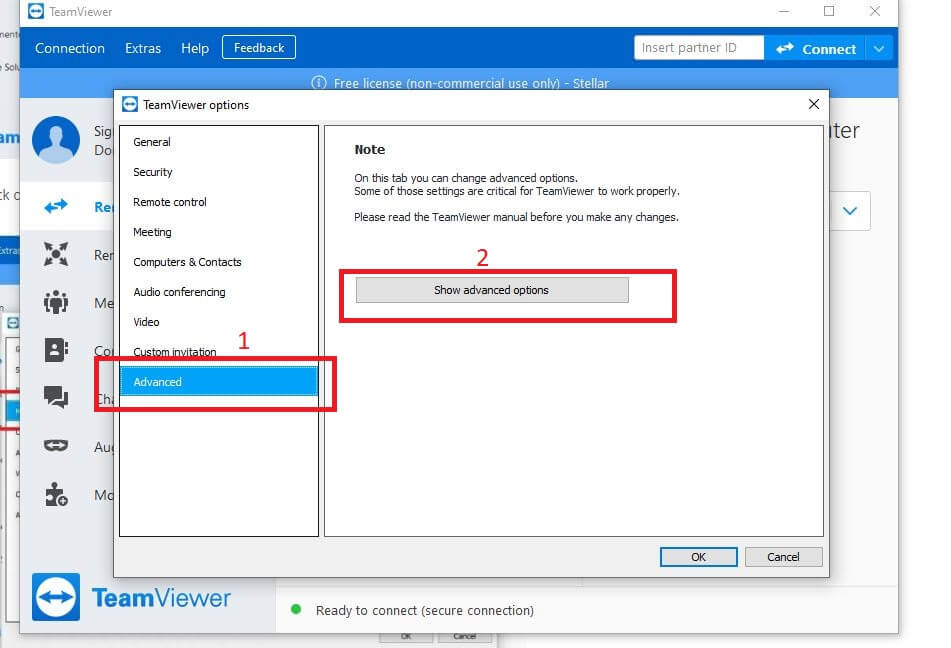
Task: Open the Help menu
Action: 195,48
